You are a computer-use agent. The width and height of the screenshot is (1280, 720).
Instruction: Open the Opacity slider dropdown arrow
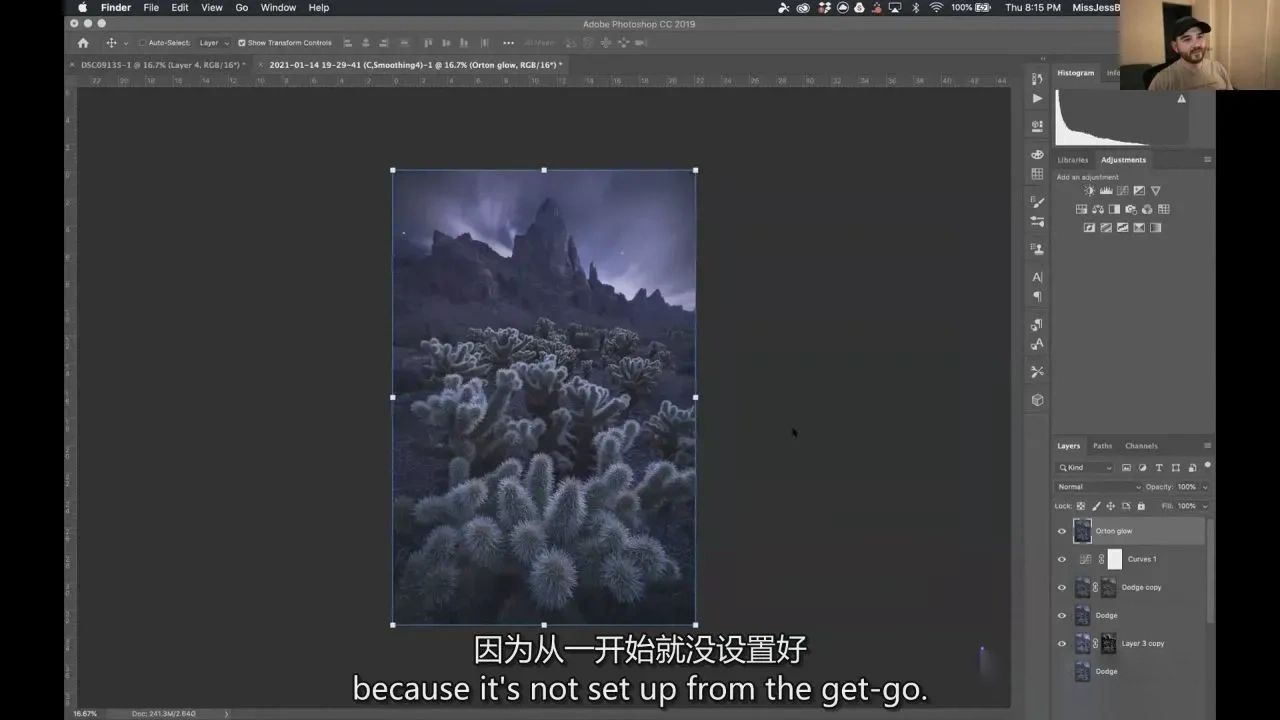tap(1204, 487)
